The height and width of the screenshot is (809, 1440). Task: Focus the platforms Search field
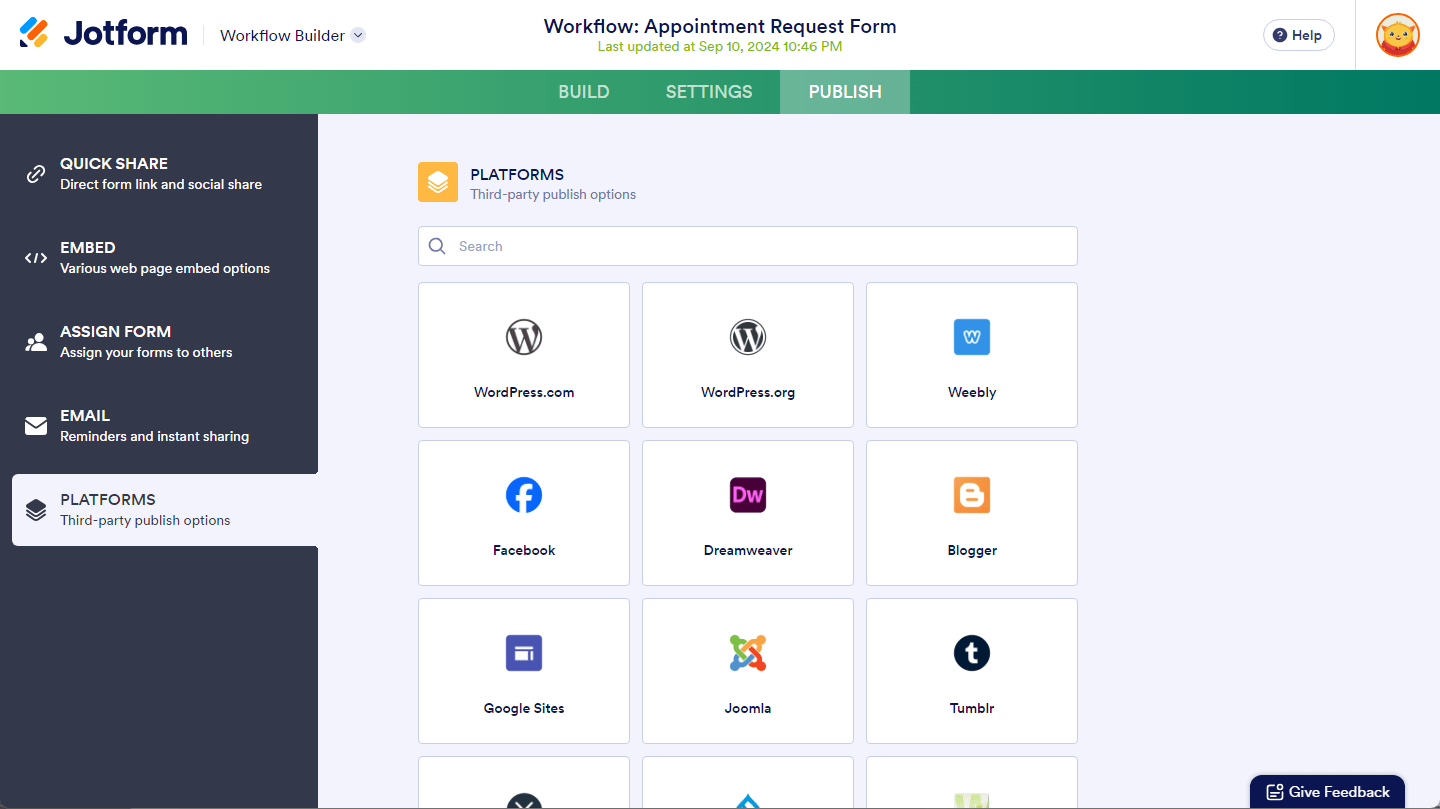point(748,246)
